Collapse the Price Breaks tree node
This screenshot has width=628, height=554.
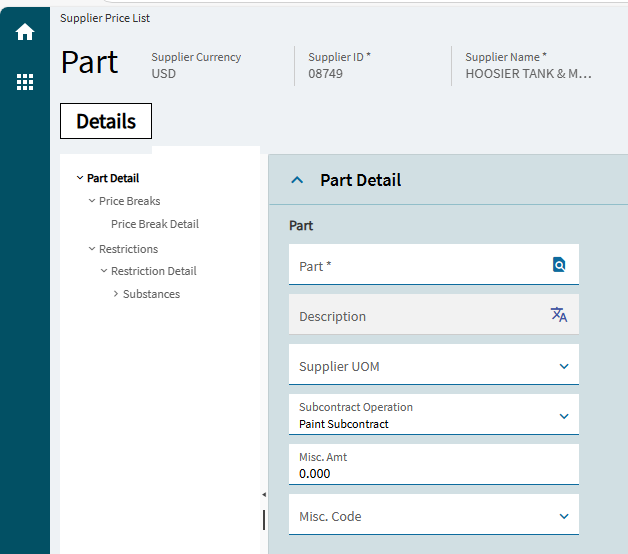pyautogui.click(x=92, y=201)
